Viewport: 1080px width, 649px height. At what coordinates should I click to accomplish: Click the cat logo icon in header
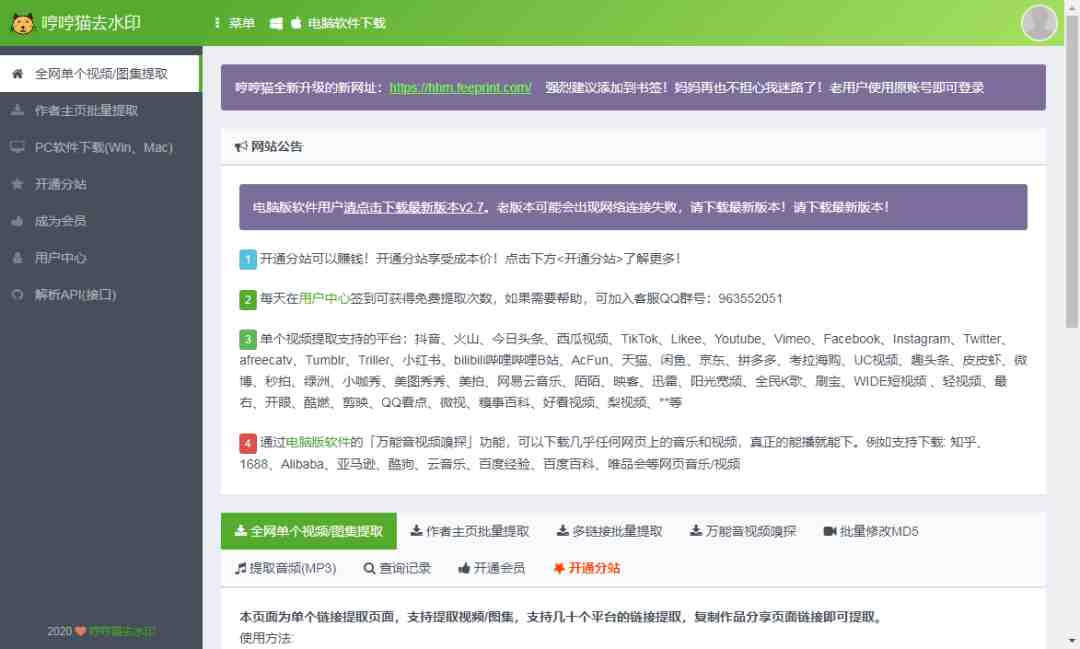pyautogui.click(x=23, y=23)
